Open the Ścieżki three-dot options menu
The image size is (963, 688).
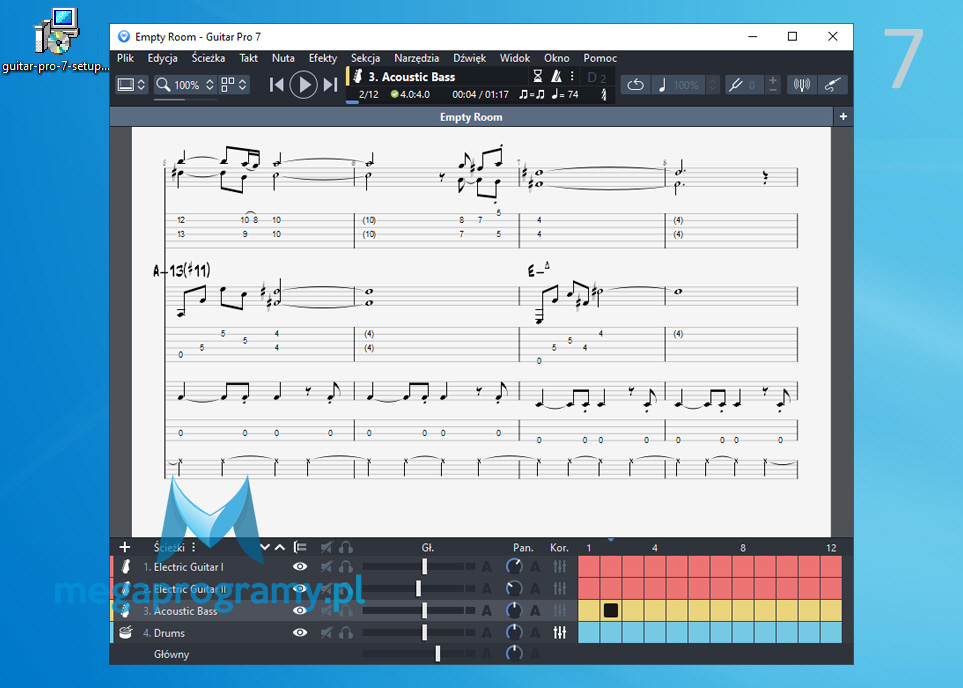(x=193, y=547)
